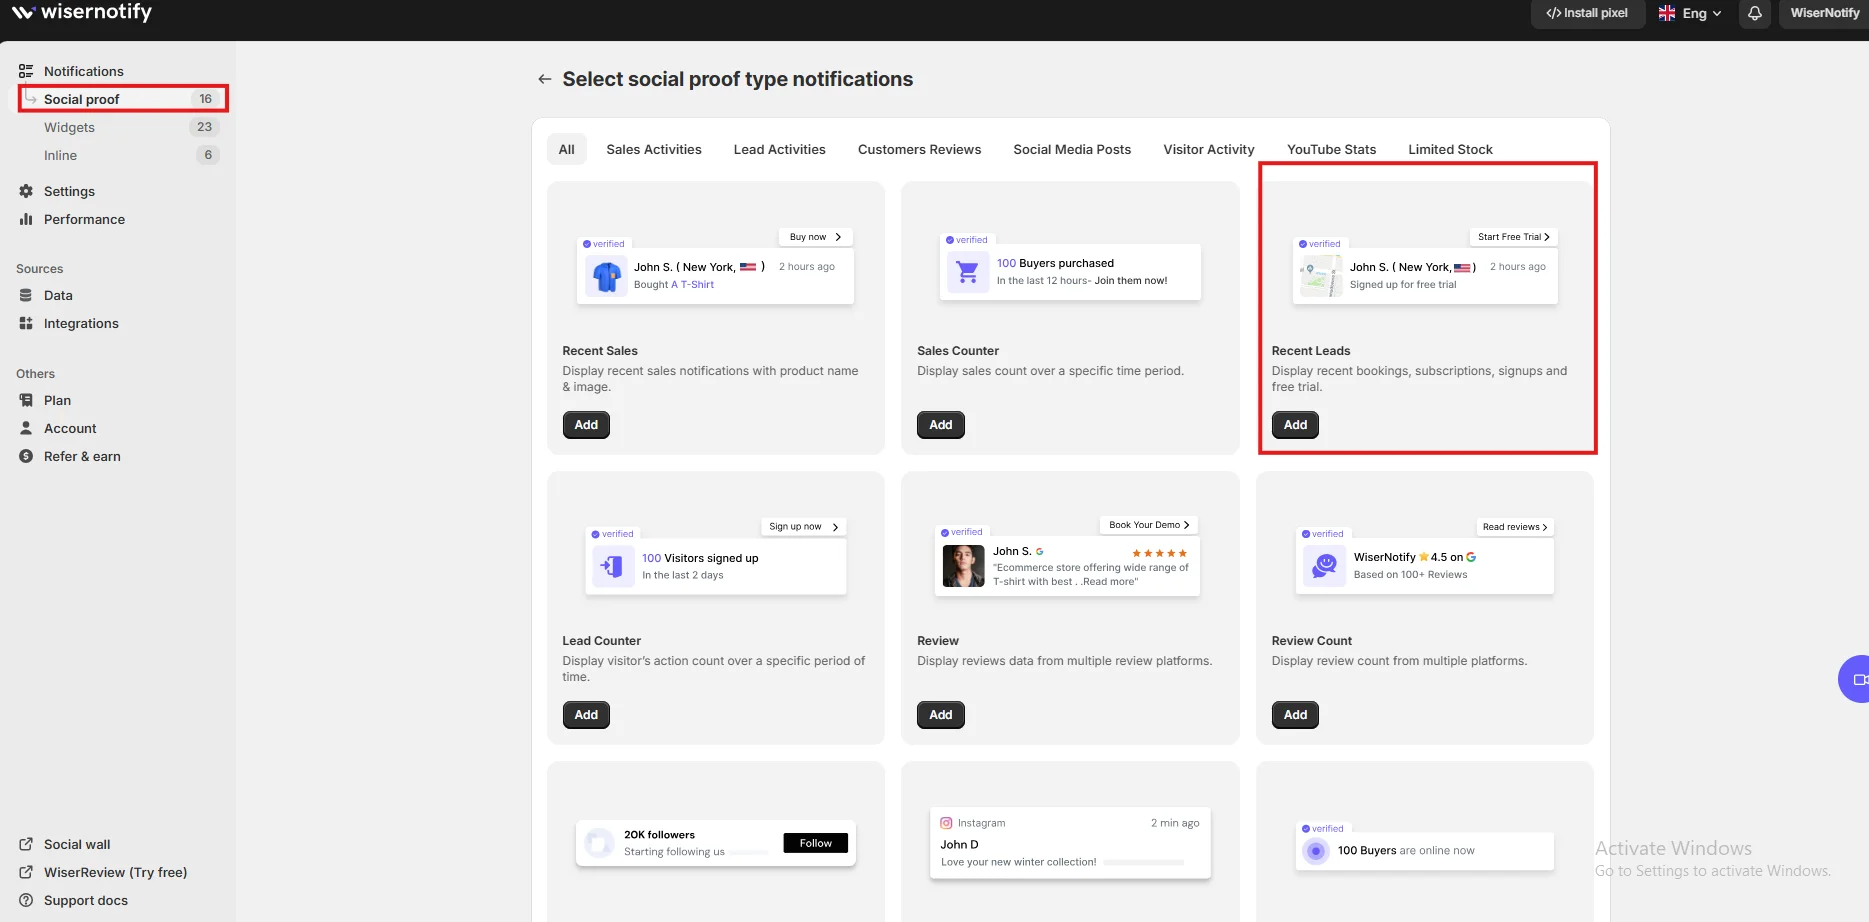Open Social proof in sidebar
The height and width of the screenshot is (922, 1869).
(123, 99)
